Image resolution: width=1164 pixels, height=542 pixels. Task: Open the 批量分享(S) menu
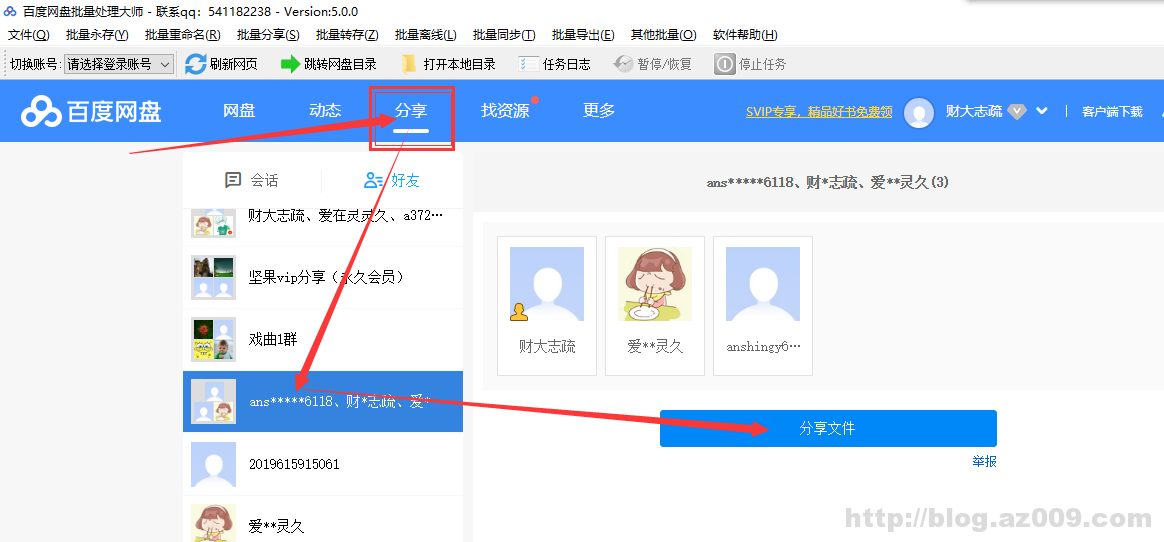[x=268, y=35]
